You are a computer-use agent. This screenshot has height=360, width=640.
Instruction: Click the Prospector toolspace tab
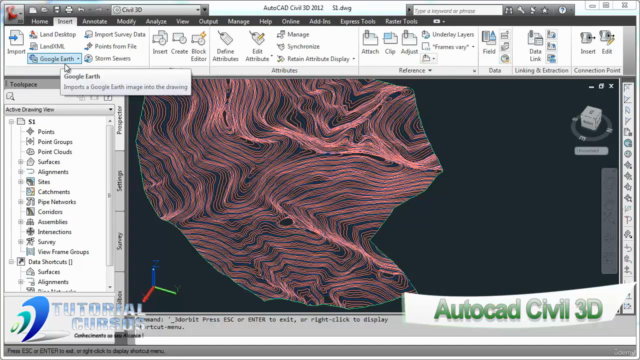[x=120, y=120]
